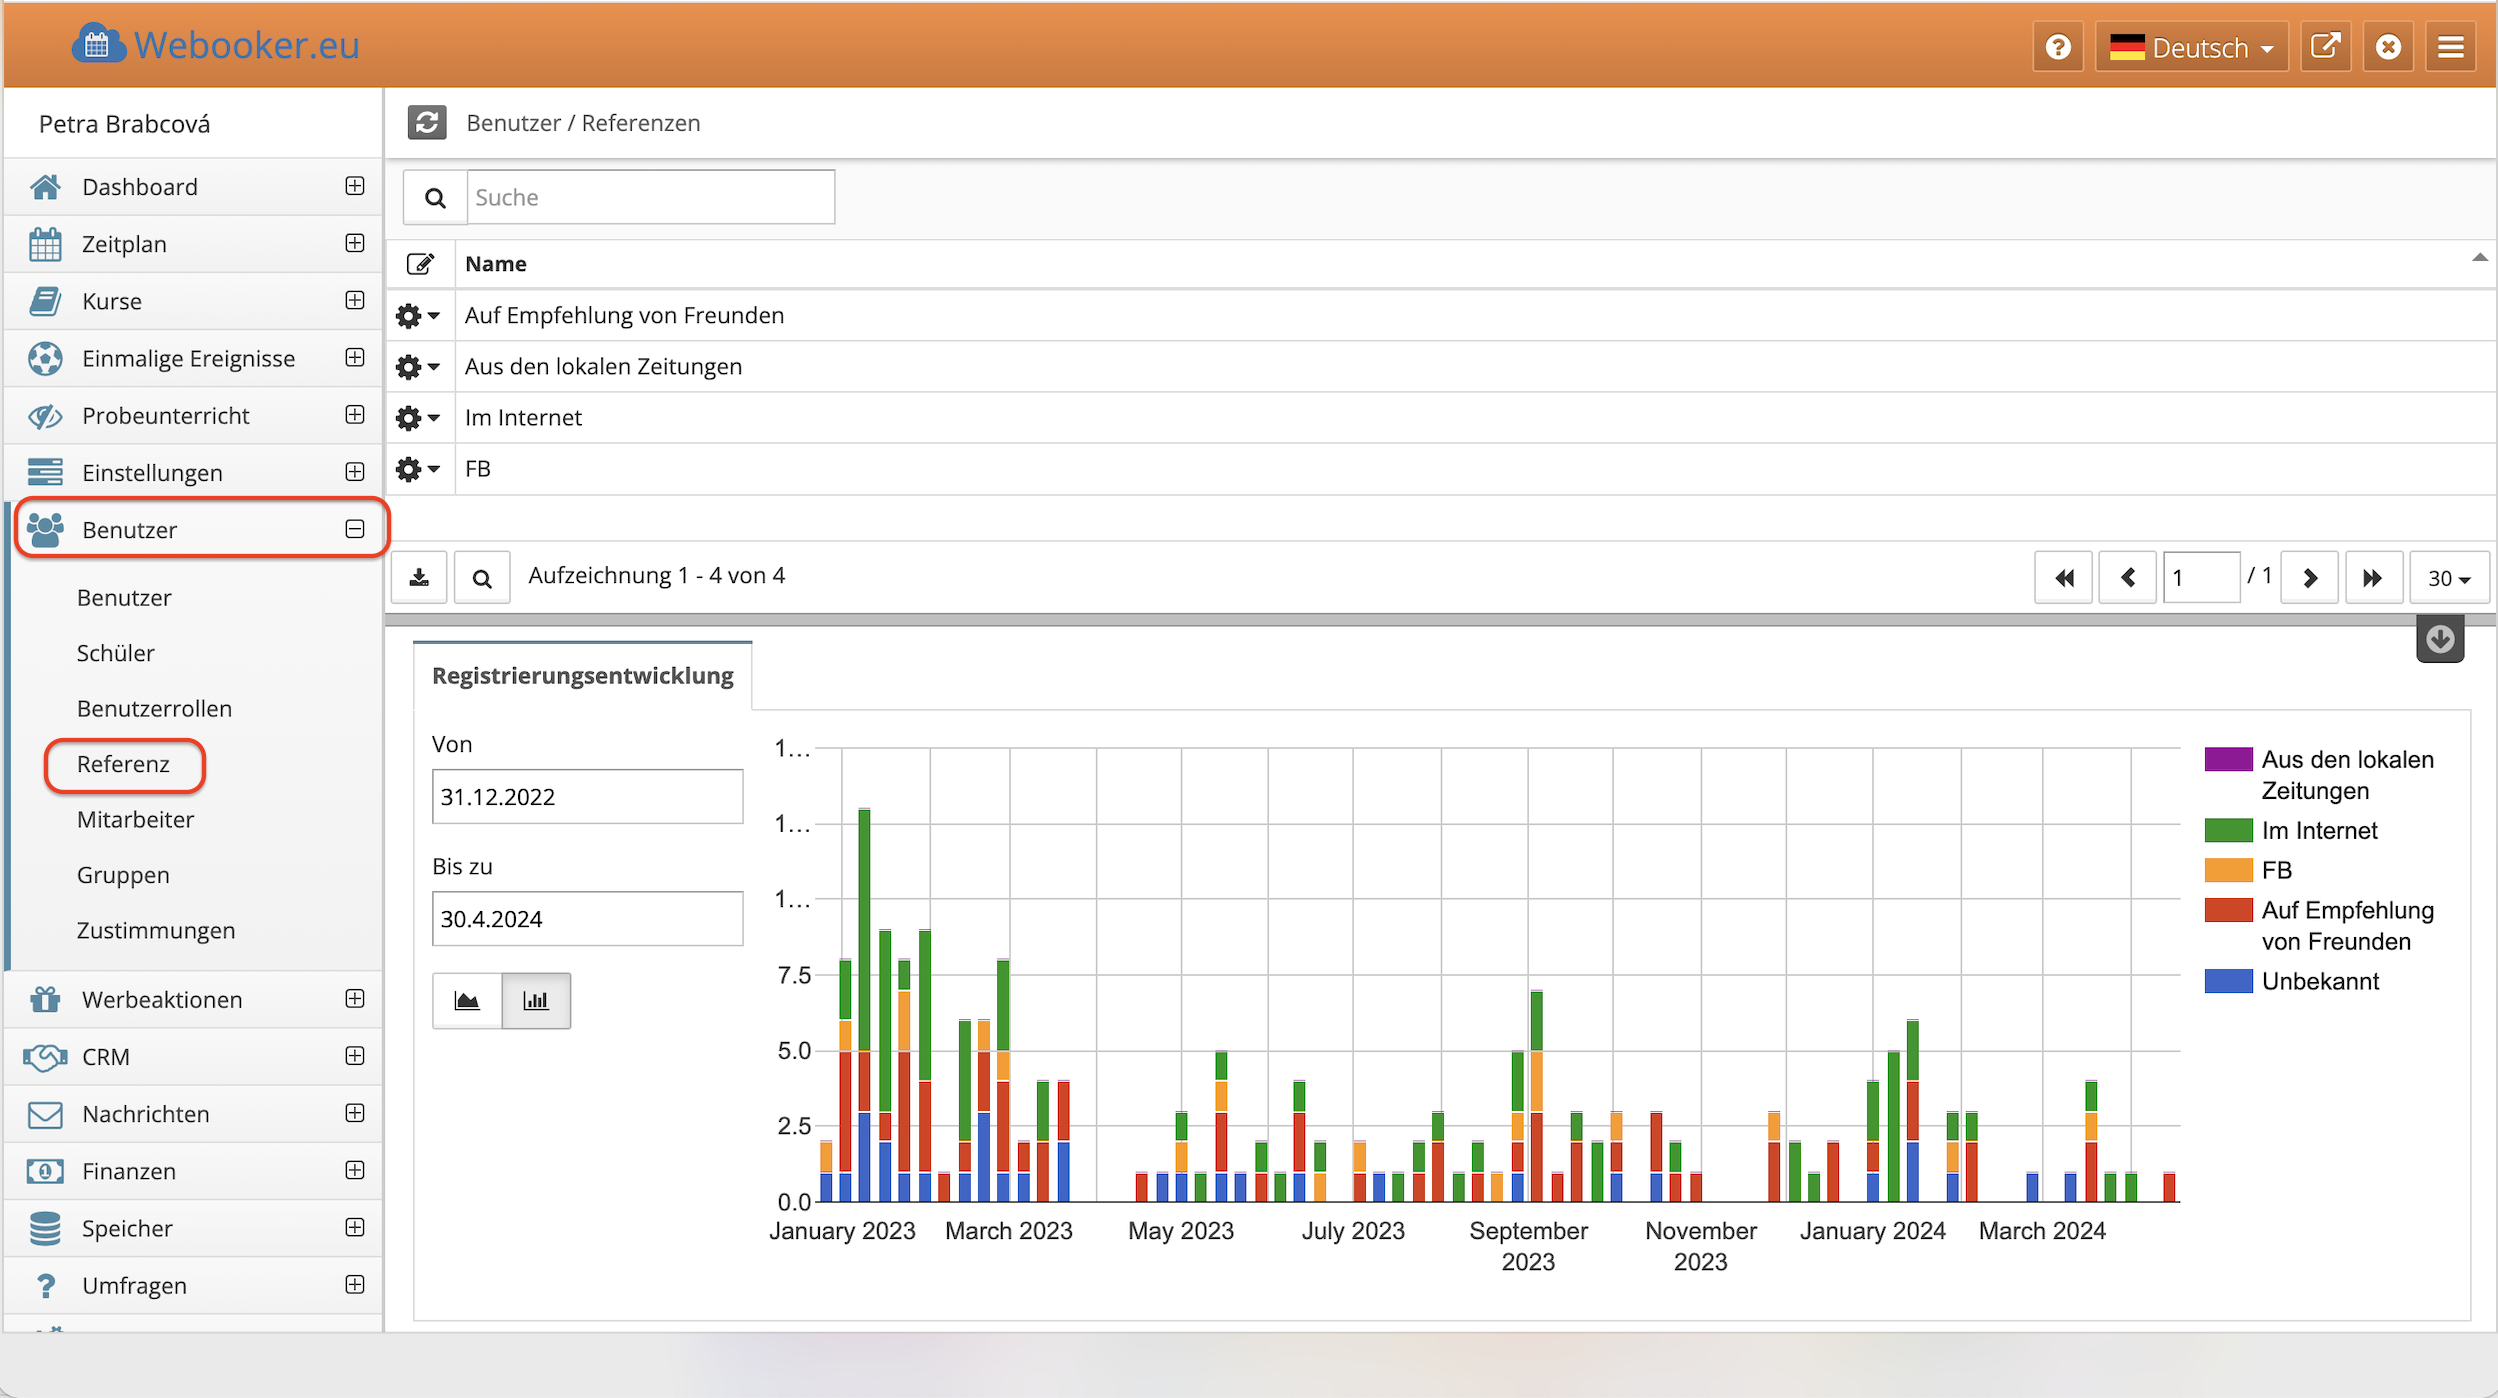Open page in new window icon
This screenshot has height=1398, width=2498.
pos(2326,47)
